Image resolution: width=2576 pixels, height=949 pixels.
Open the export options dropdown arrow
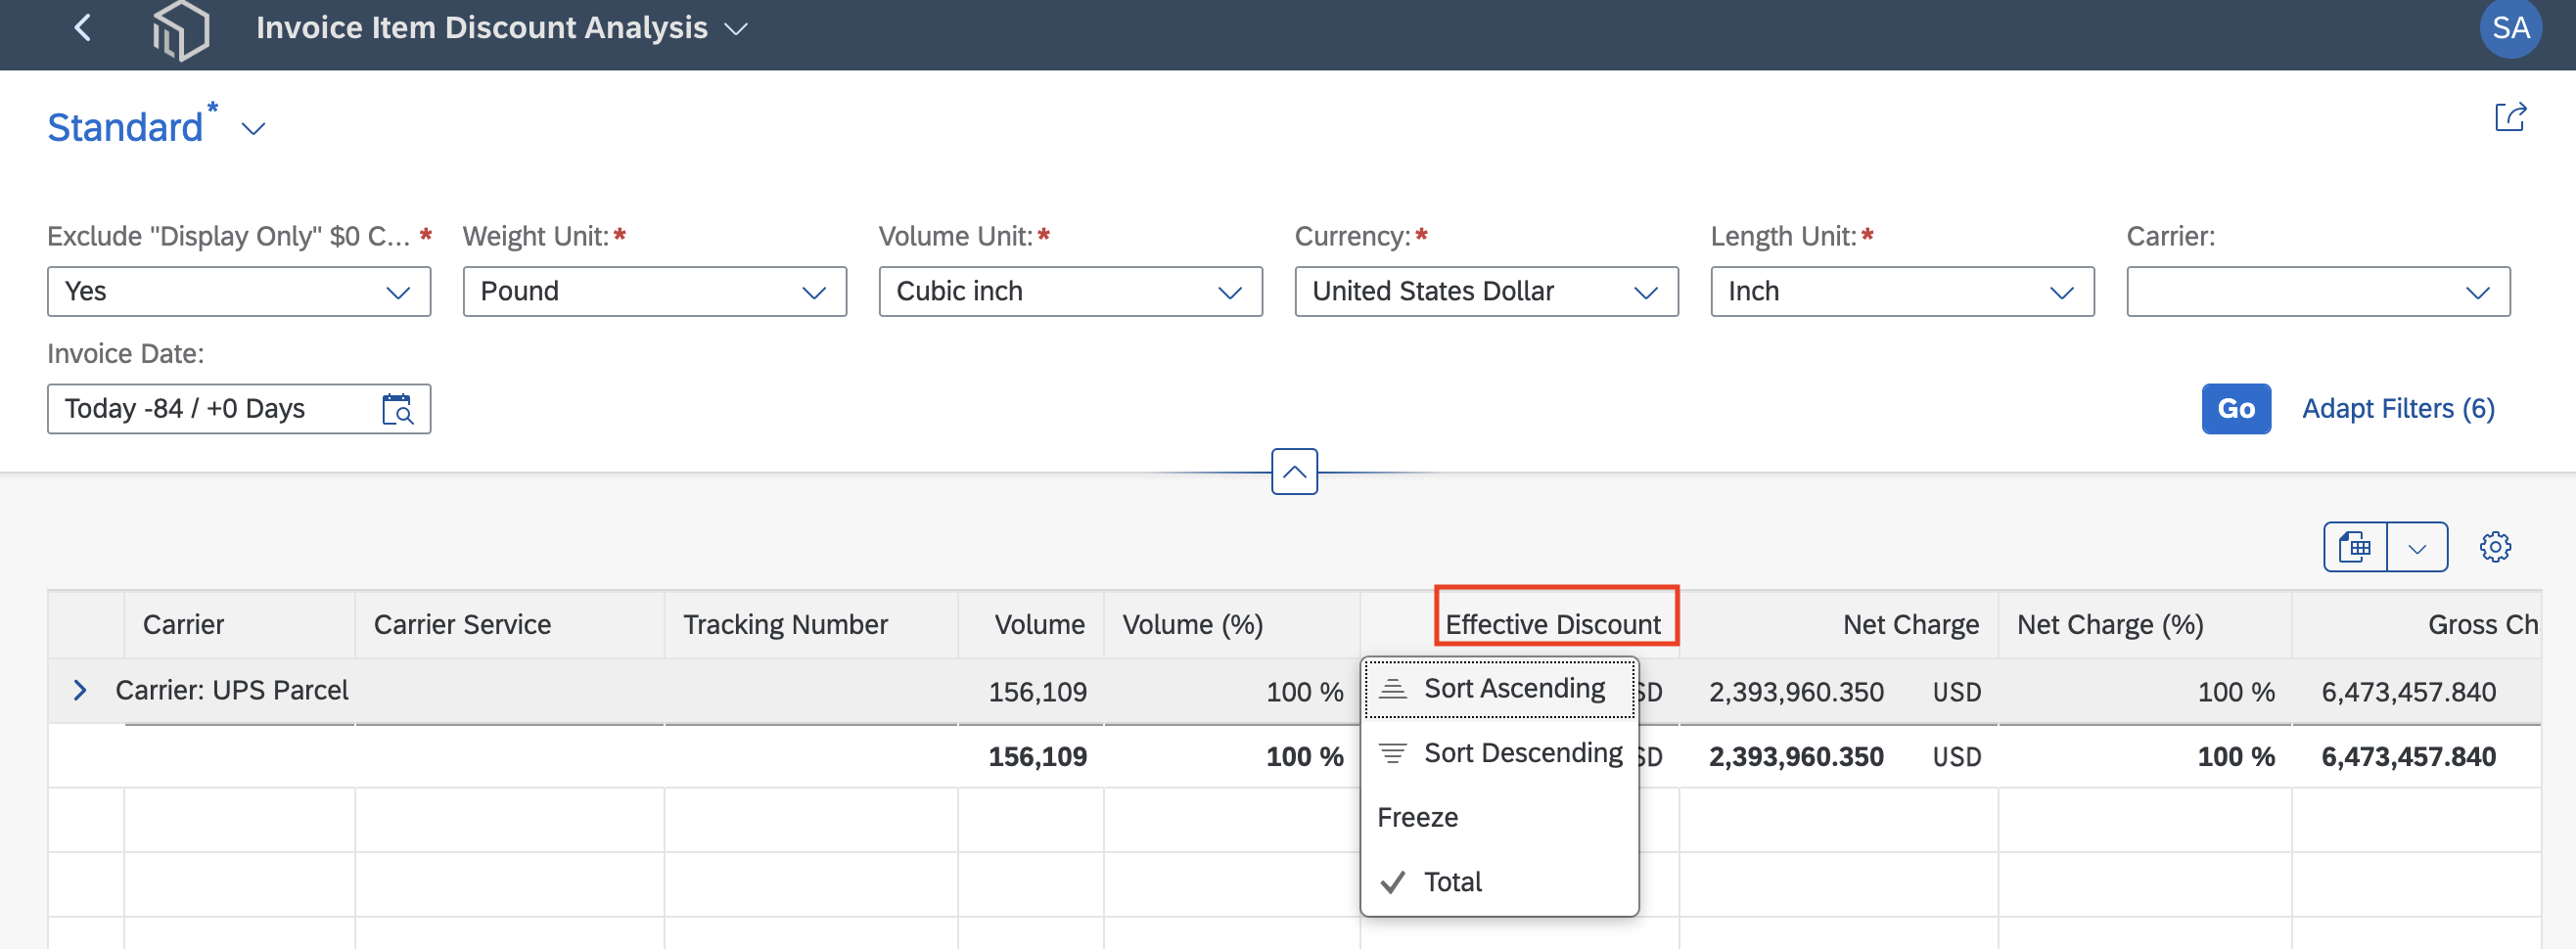tap(2417, 547)
